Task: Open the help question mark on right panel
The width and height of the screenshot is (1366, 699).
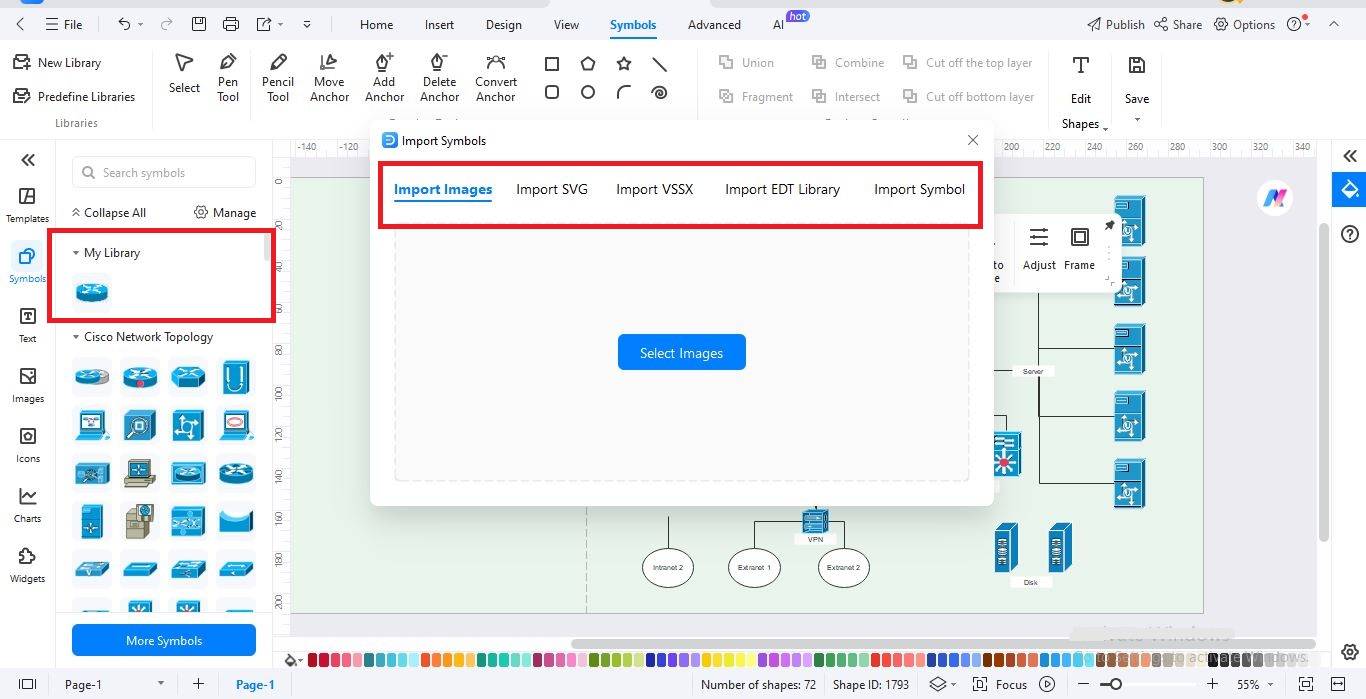Action: pyautogui.click(x=1350, y=234)
